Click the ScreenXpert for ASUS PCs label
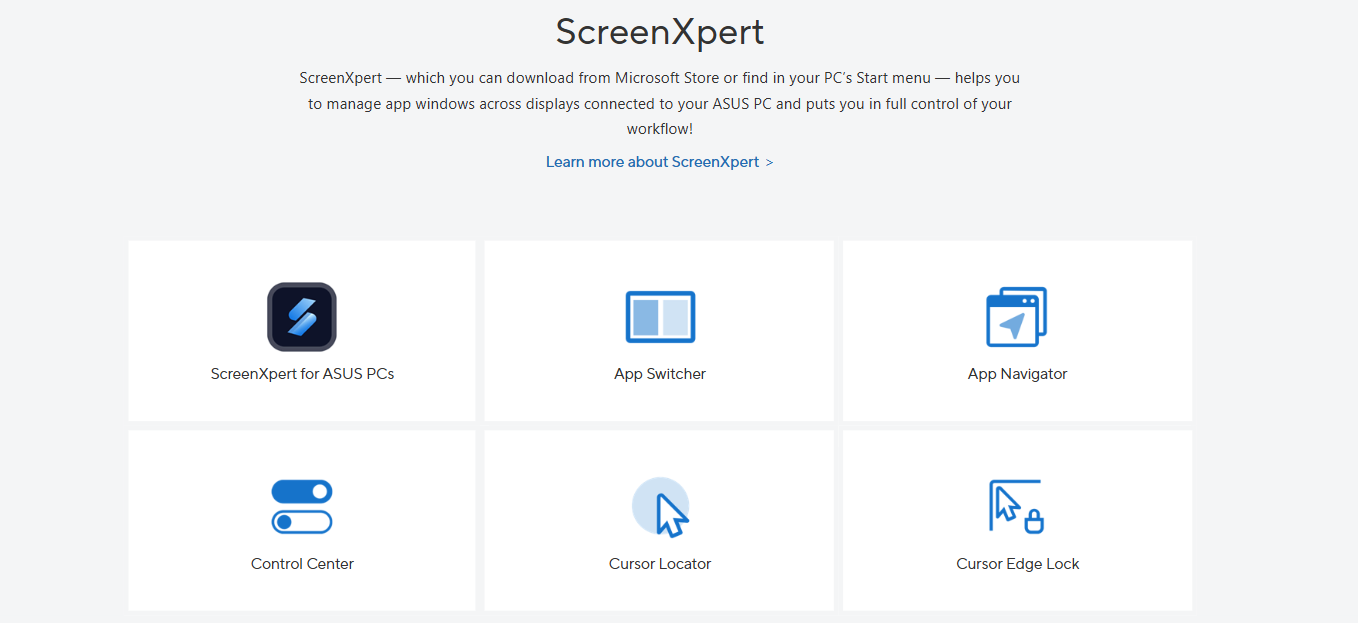Image resolution: width=1358 pixels, height=623 pixels. (x=302, y=374)
